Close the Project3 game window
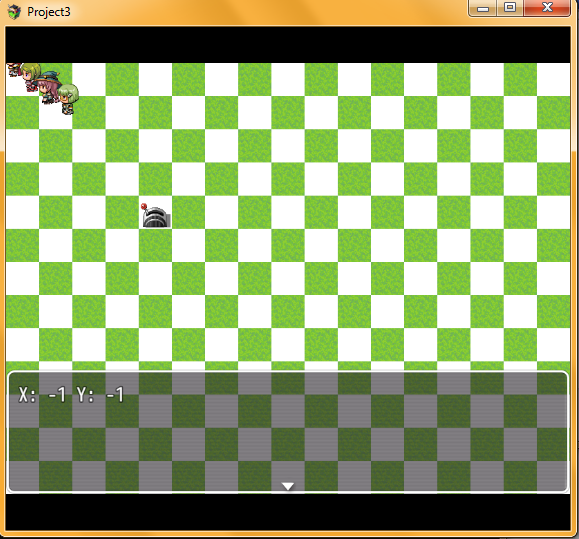Image resolution: width=579 pixels, height=539 pixels. click(547, 8)
